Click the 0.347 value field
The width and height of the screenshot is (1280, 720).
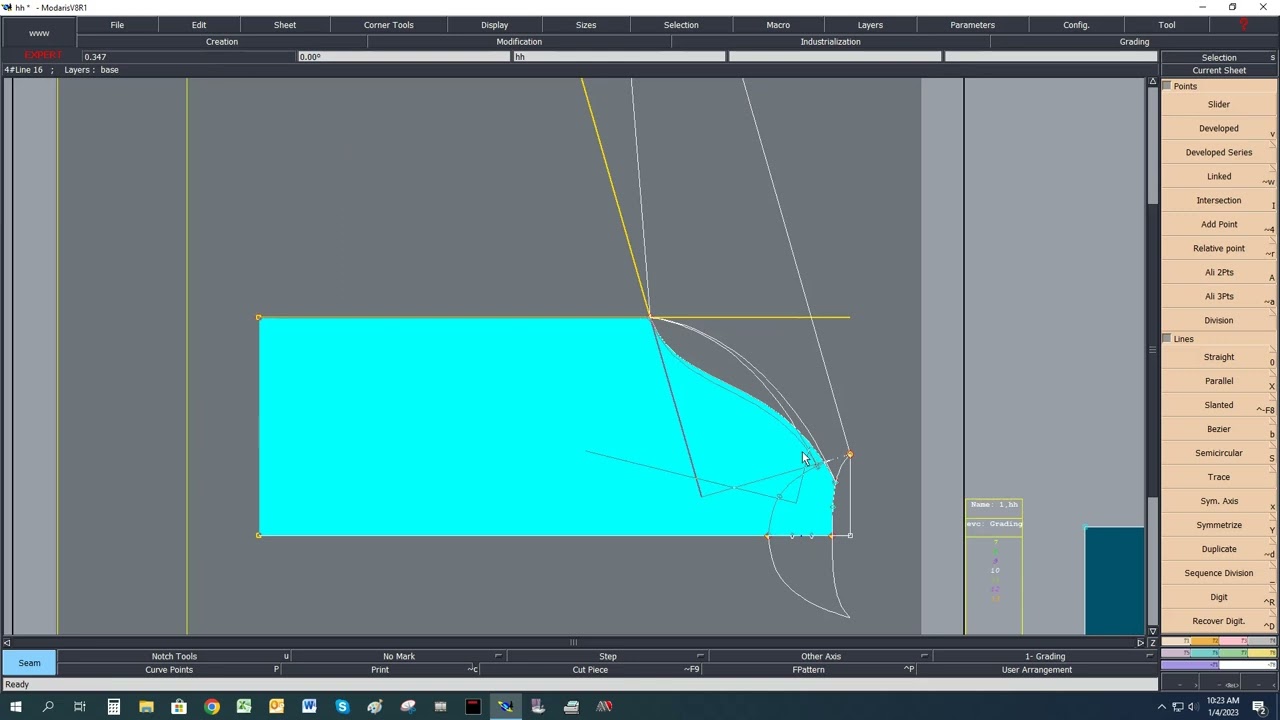click(x=188, y=57)
